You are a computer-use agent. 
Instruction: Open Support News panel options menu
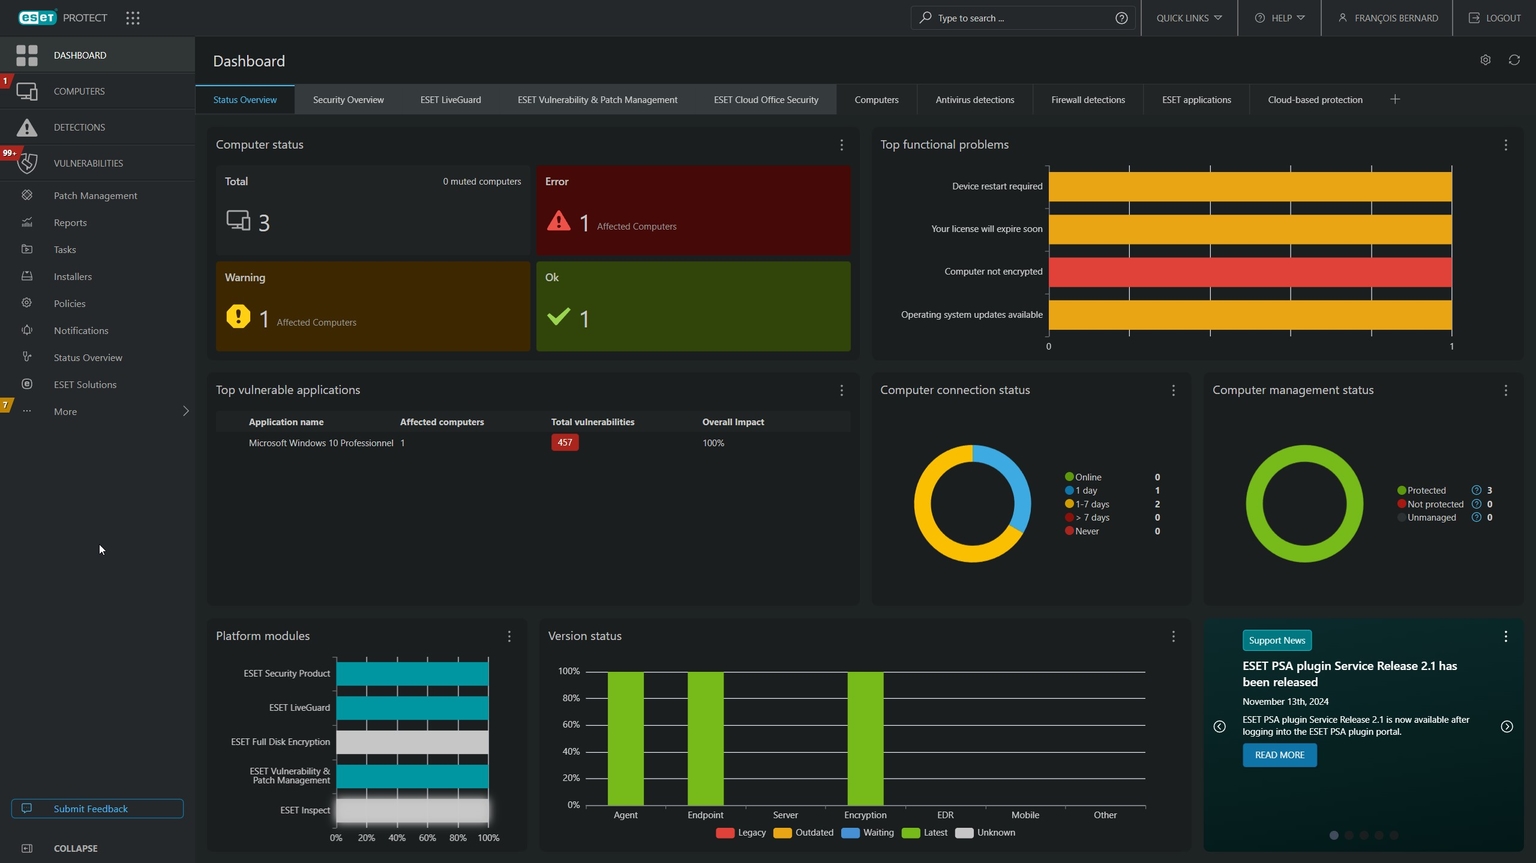coord(1506,637)
